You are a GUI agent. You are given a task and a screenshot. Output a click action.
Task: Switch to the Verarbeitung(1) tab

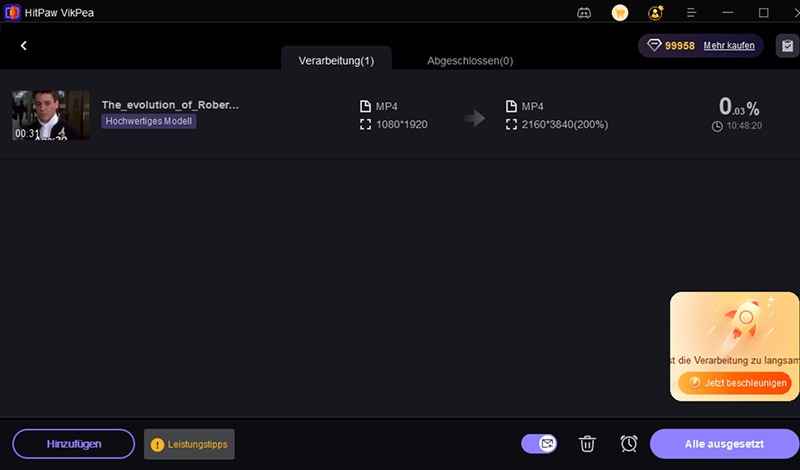tap(336, 60)
